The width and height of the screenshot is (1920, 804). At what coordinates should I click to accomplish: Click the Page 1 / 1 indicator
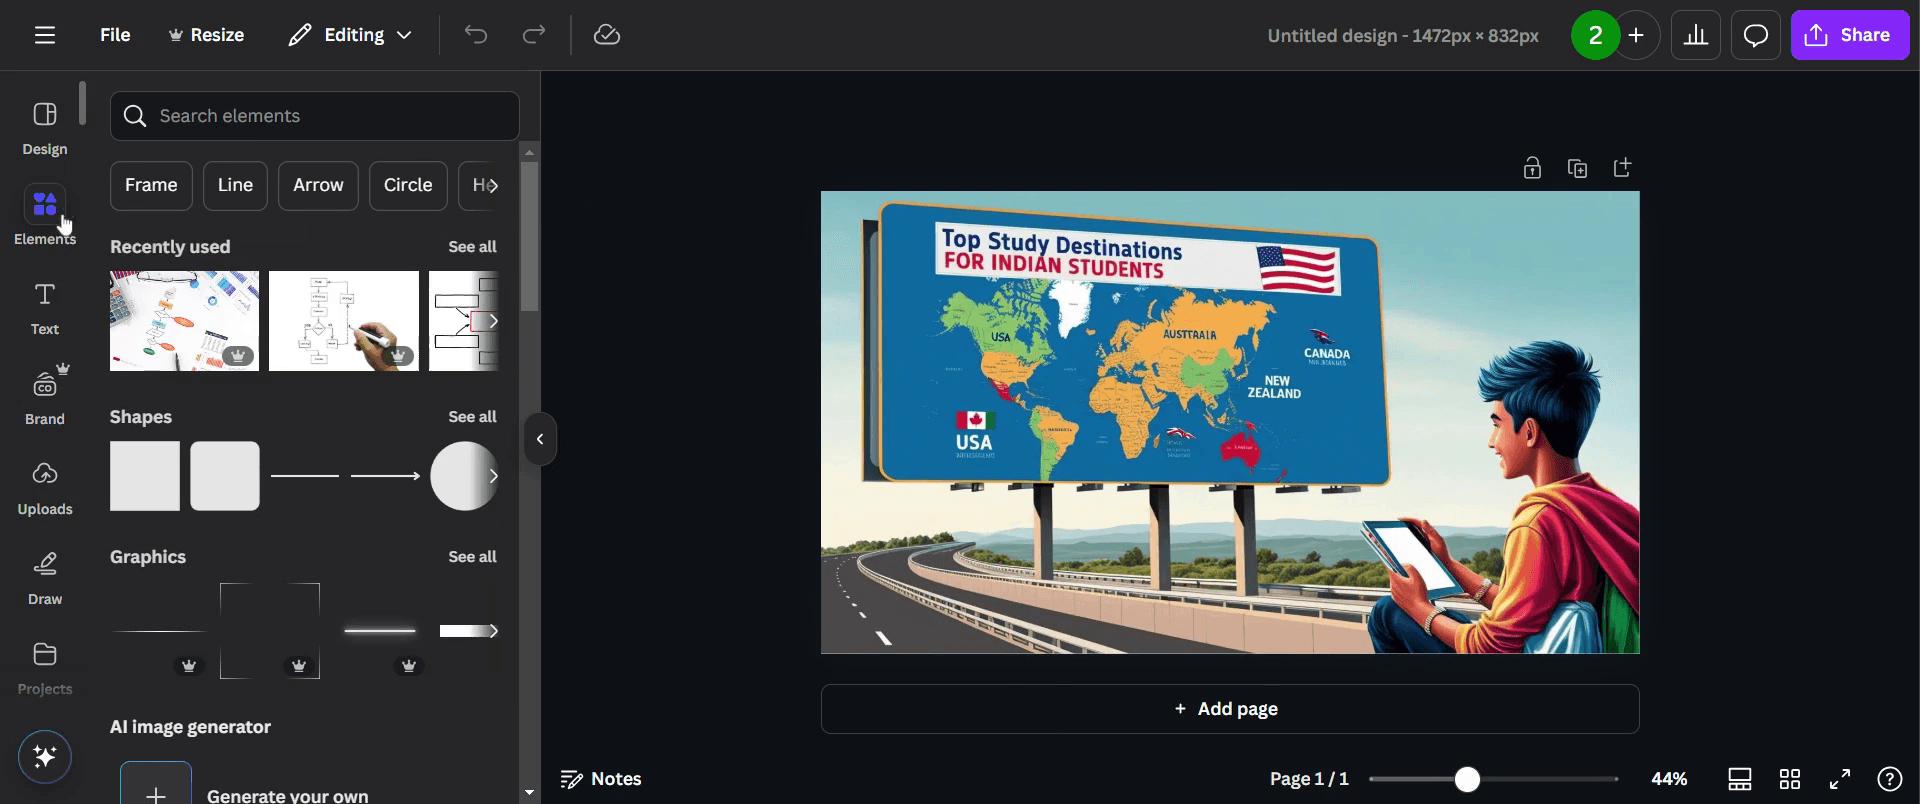coord(1309,779)
